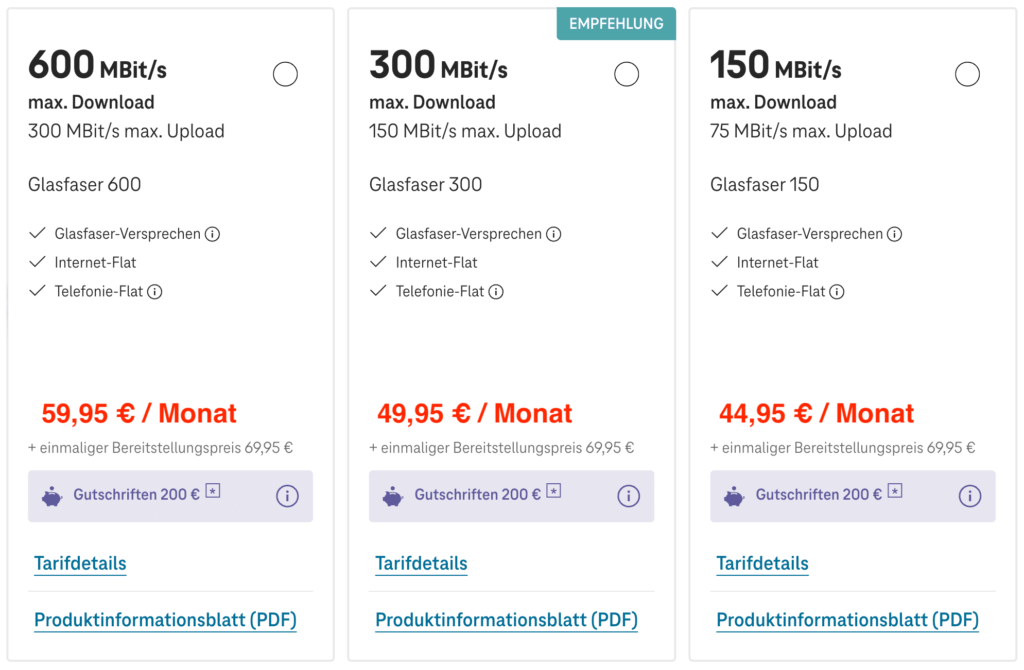Open Produktinformationsblatt PDF for Glasfaser 300
The height and width of the screenshot is (670, 1024).
pos(506,620)
